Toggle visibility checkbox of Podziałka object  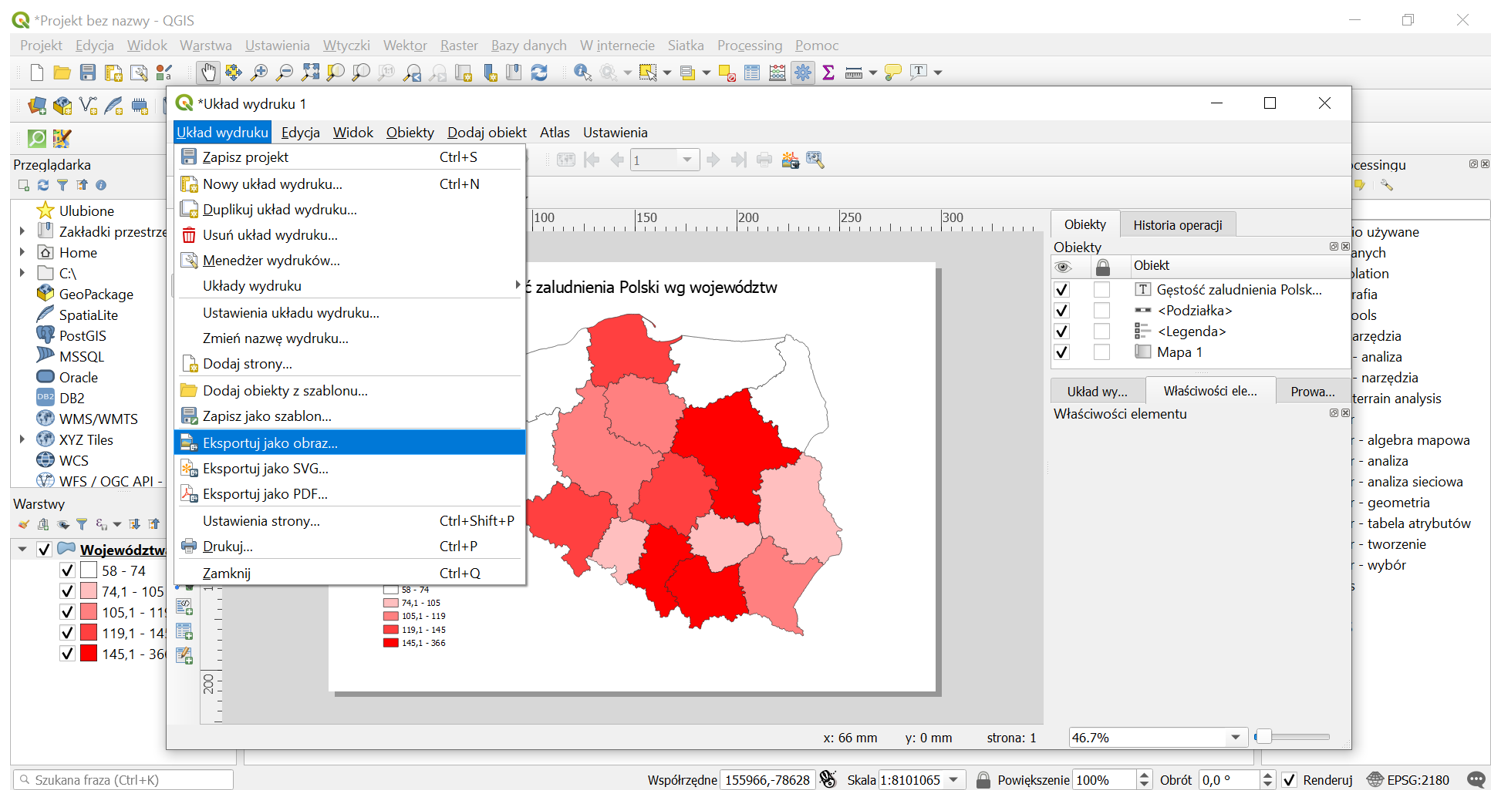pos(1062,311)
